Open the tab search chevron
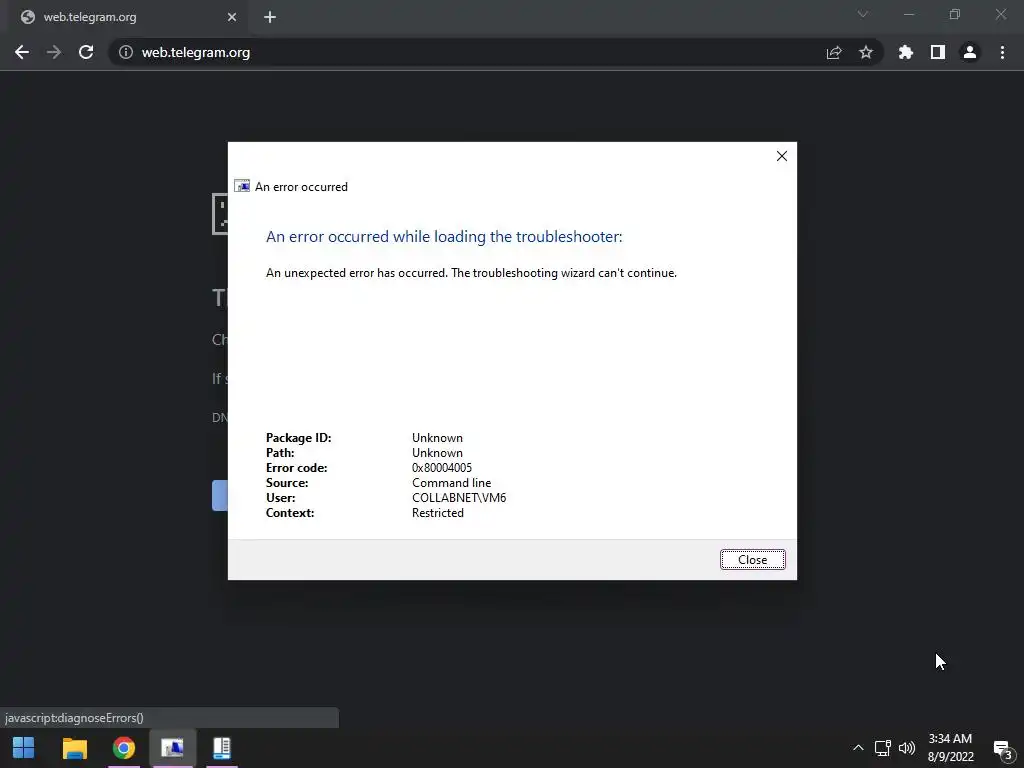 tap(863, 14)
